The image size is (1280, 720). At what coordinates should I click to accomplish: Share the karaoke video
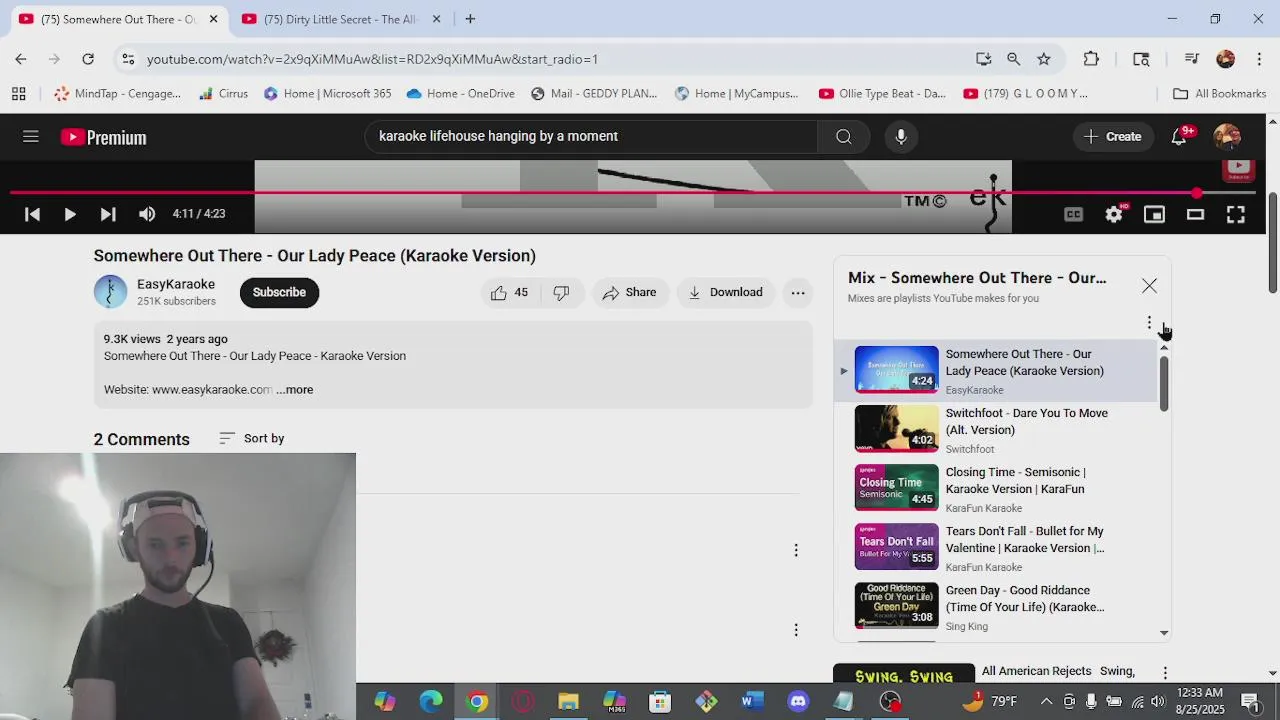(630, 292)
